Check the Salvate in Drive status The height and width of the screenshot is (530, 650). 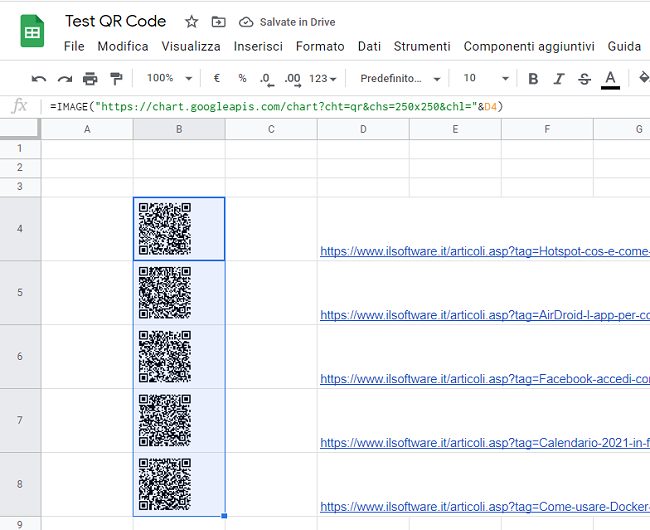pos(287,22)
